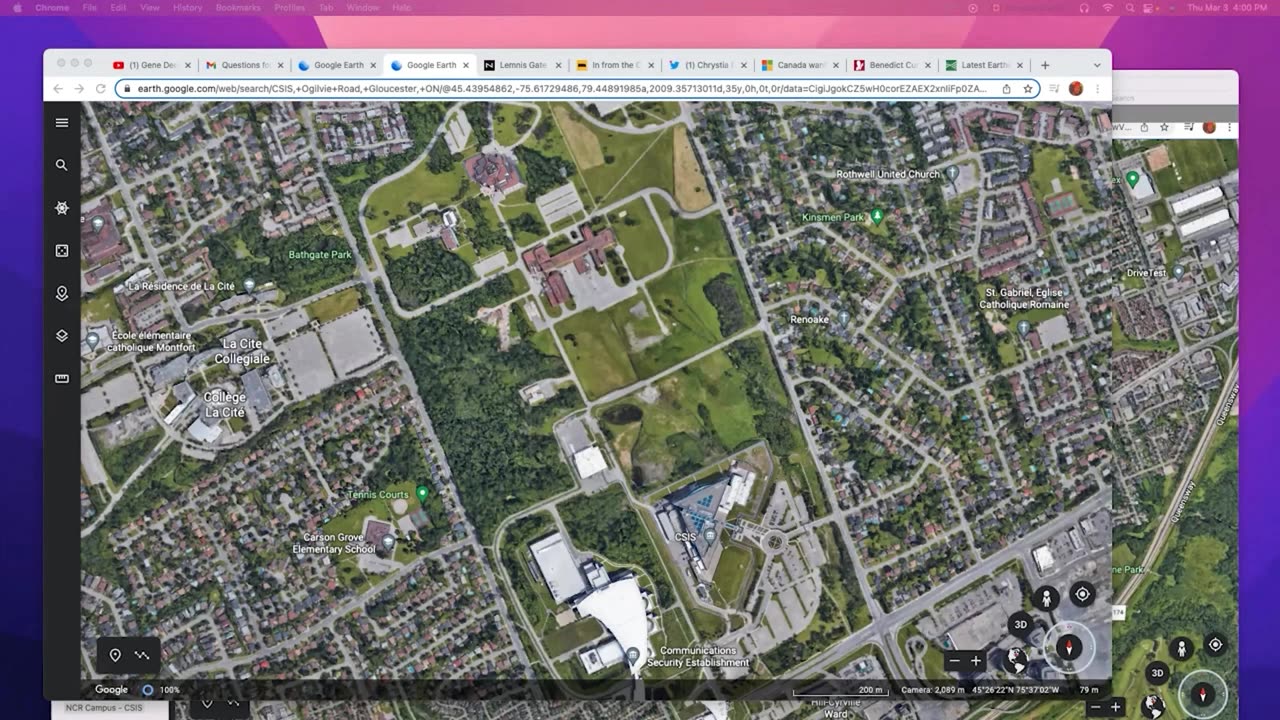The width and height of the screenshot is (1280, 720).
Task: Click the Tennis Courts marker
Action: pyautogui.click(x=422, y=493)
